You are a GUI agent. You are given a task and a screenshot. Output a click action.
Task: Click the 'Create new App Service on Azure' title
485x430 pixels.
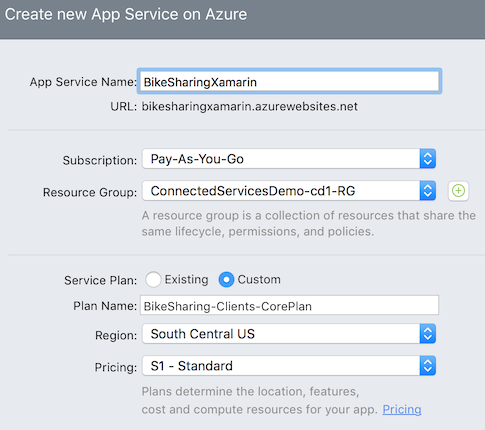[x=126, y=15]
